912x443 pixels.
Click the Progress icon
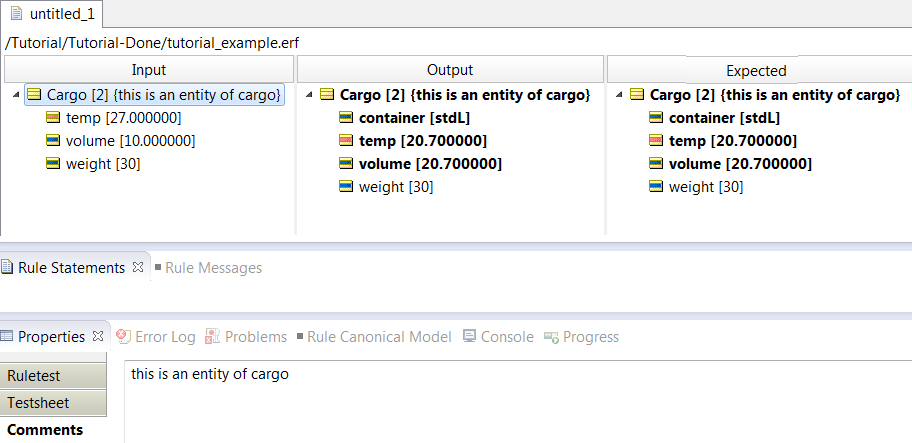pyautogui.click(x=551, y=337)
